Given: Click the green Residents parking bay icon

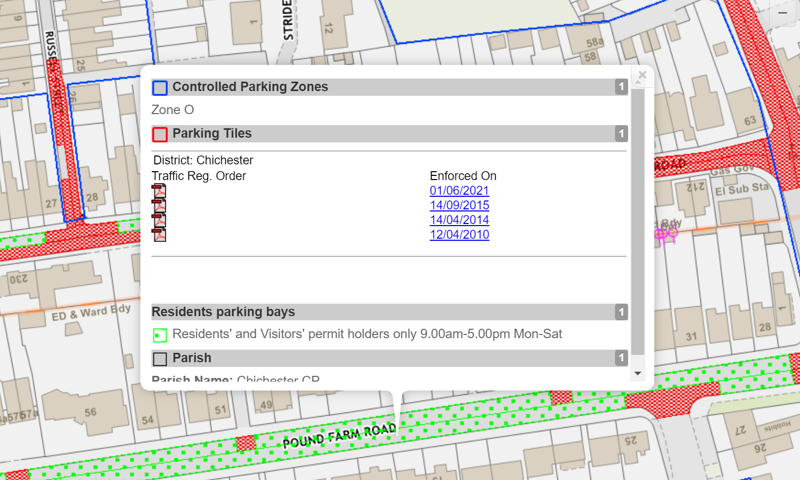Looking at the screenshot, I should pos(160,334).
